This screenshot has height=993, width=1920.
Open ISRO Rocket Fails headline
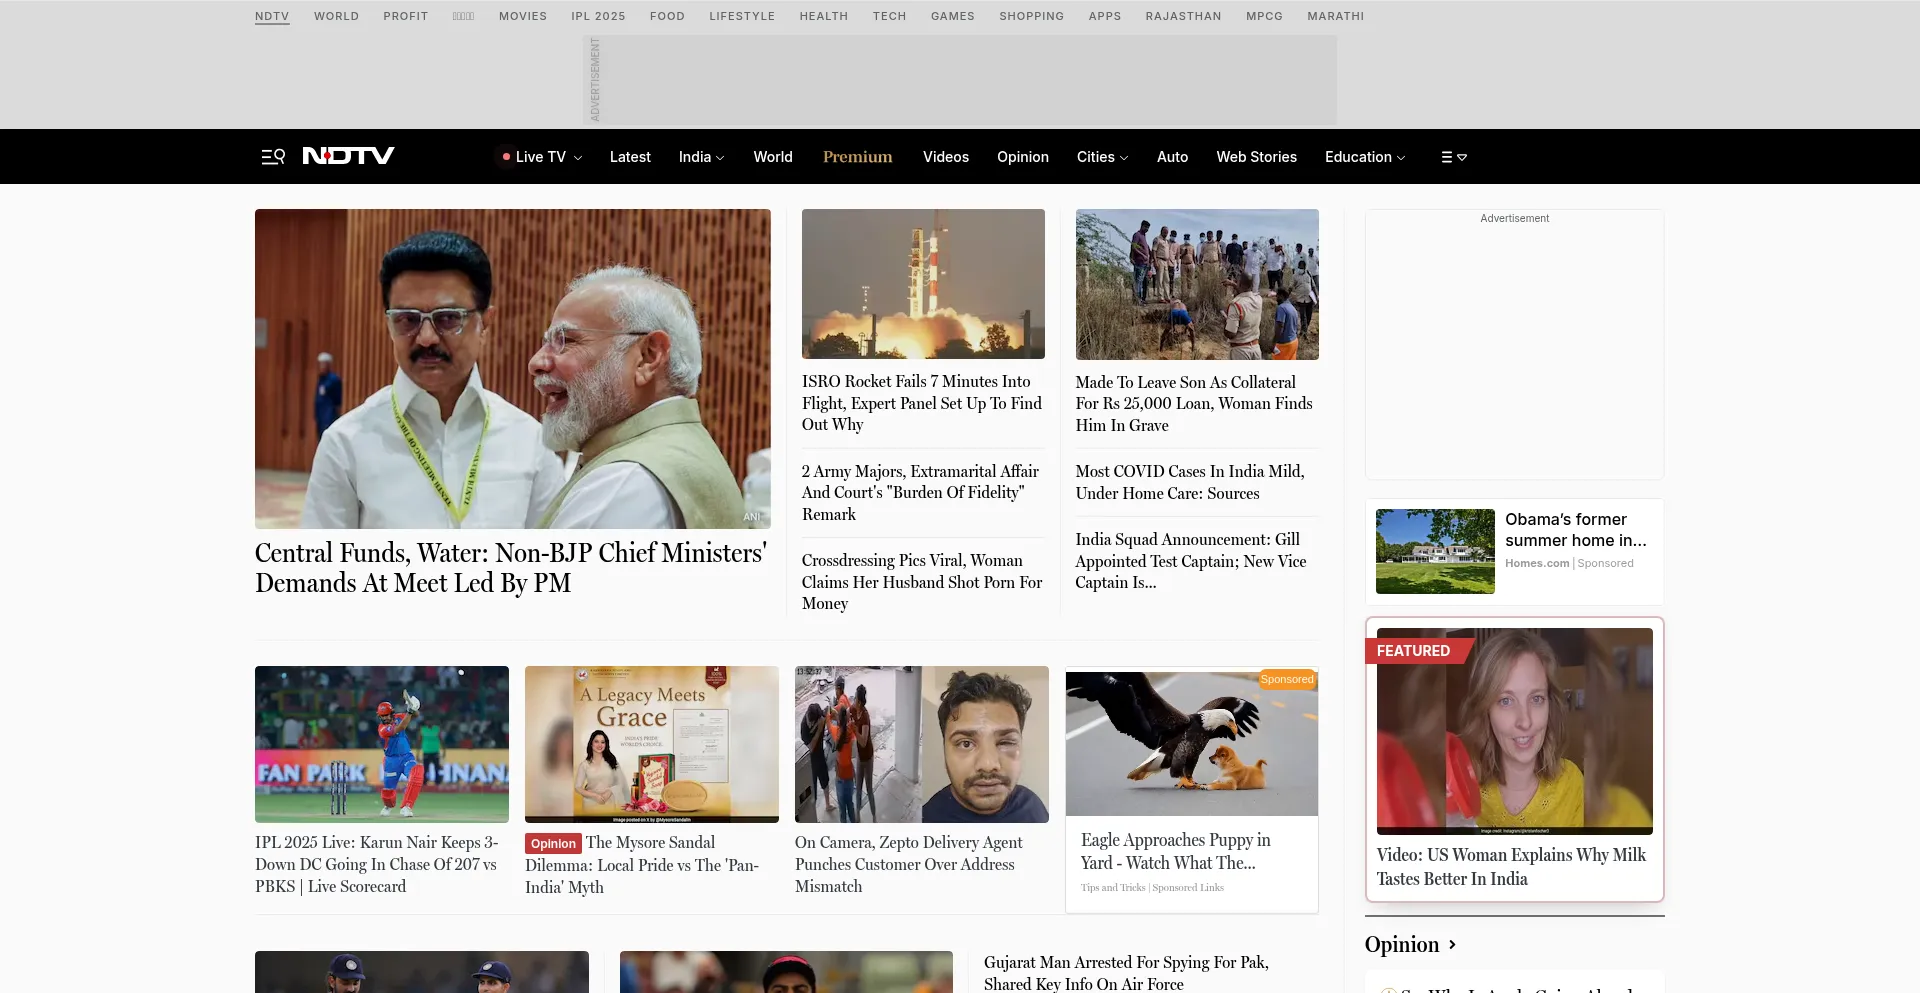click(x=921, y=403)
